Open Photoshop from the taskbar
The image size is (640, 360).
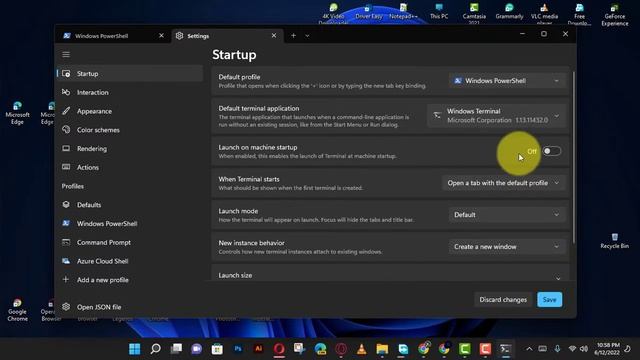pyautogui.click(x=238, y=349)
